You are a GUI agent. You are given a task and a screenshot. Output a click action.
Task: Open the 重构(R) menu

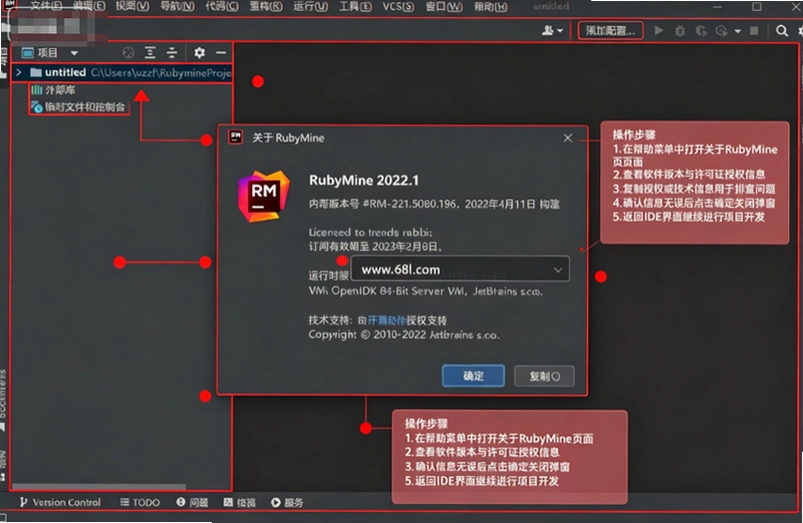266,6
